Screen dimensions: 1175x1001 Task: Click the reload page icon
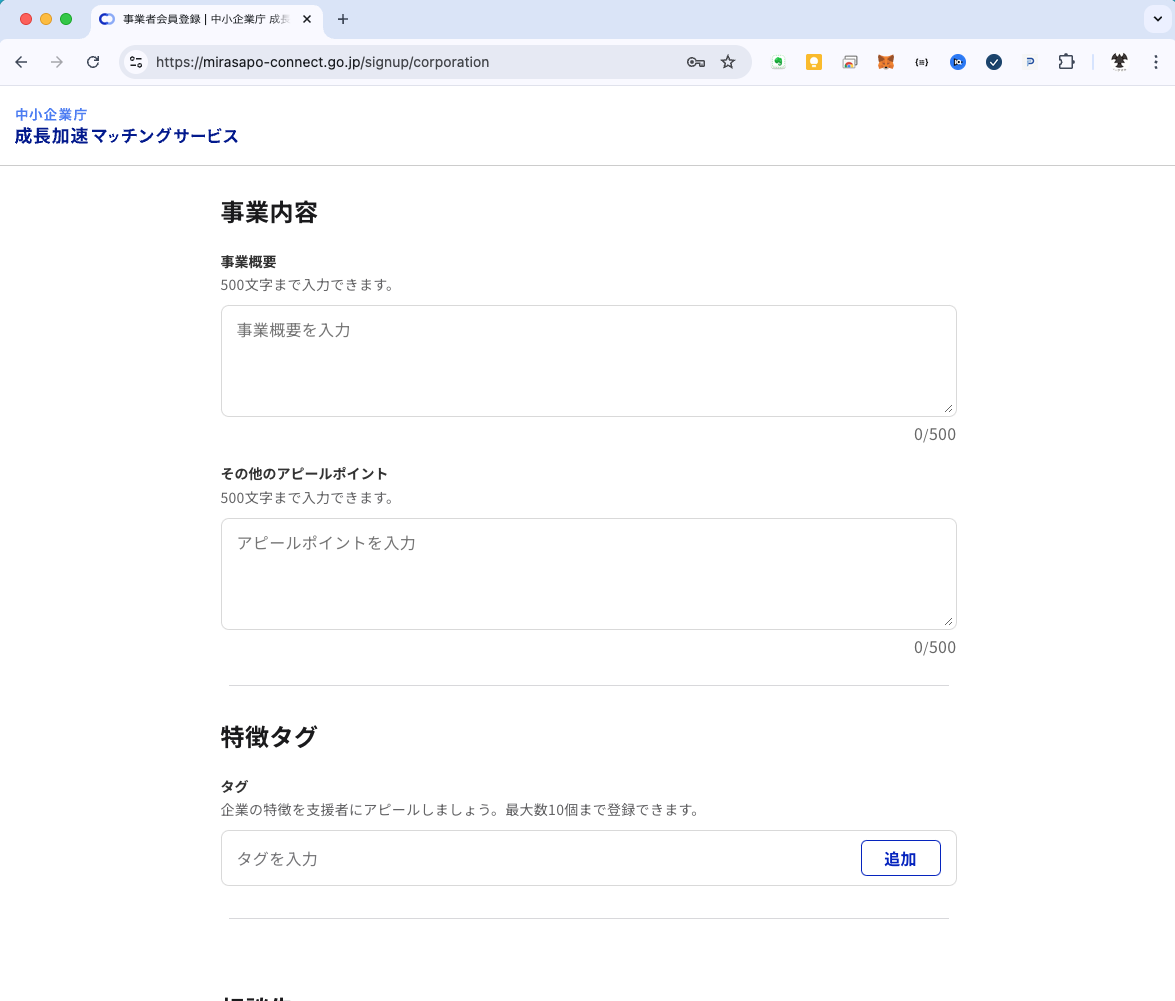[x=93, y=62]
